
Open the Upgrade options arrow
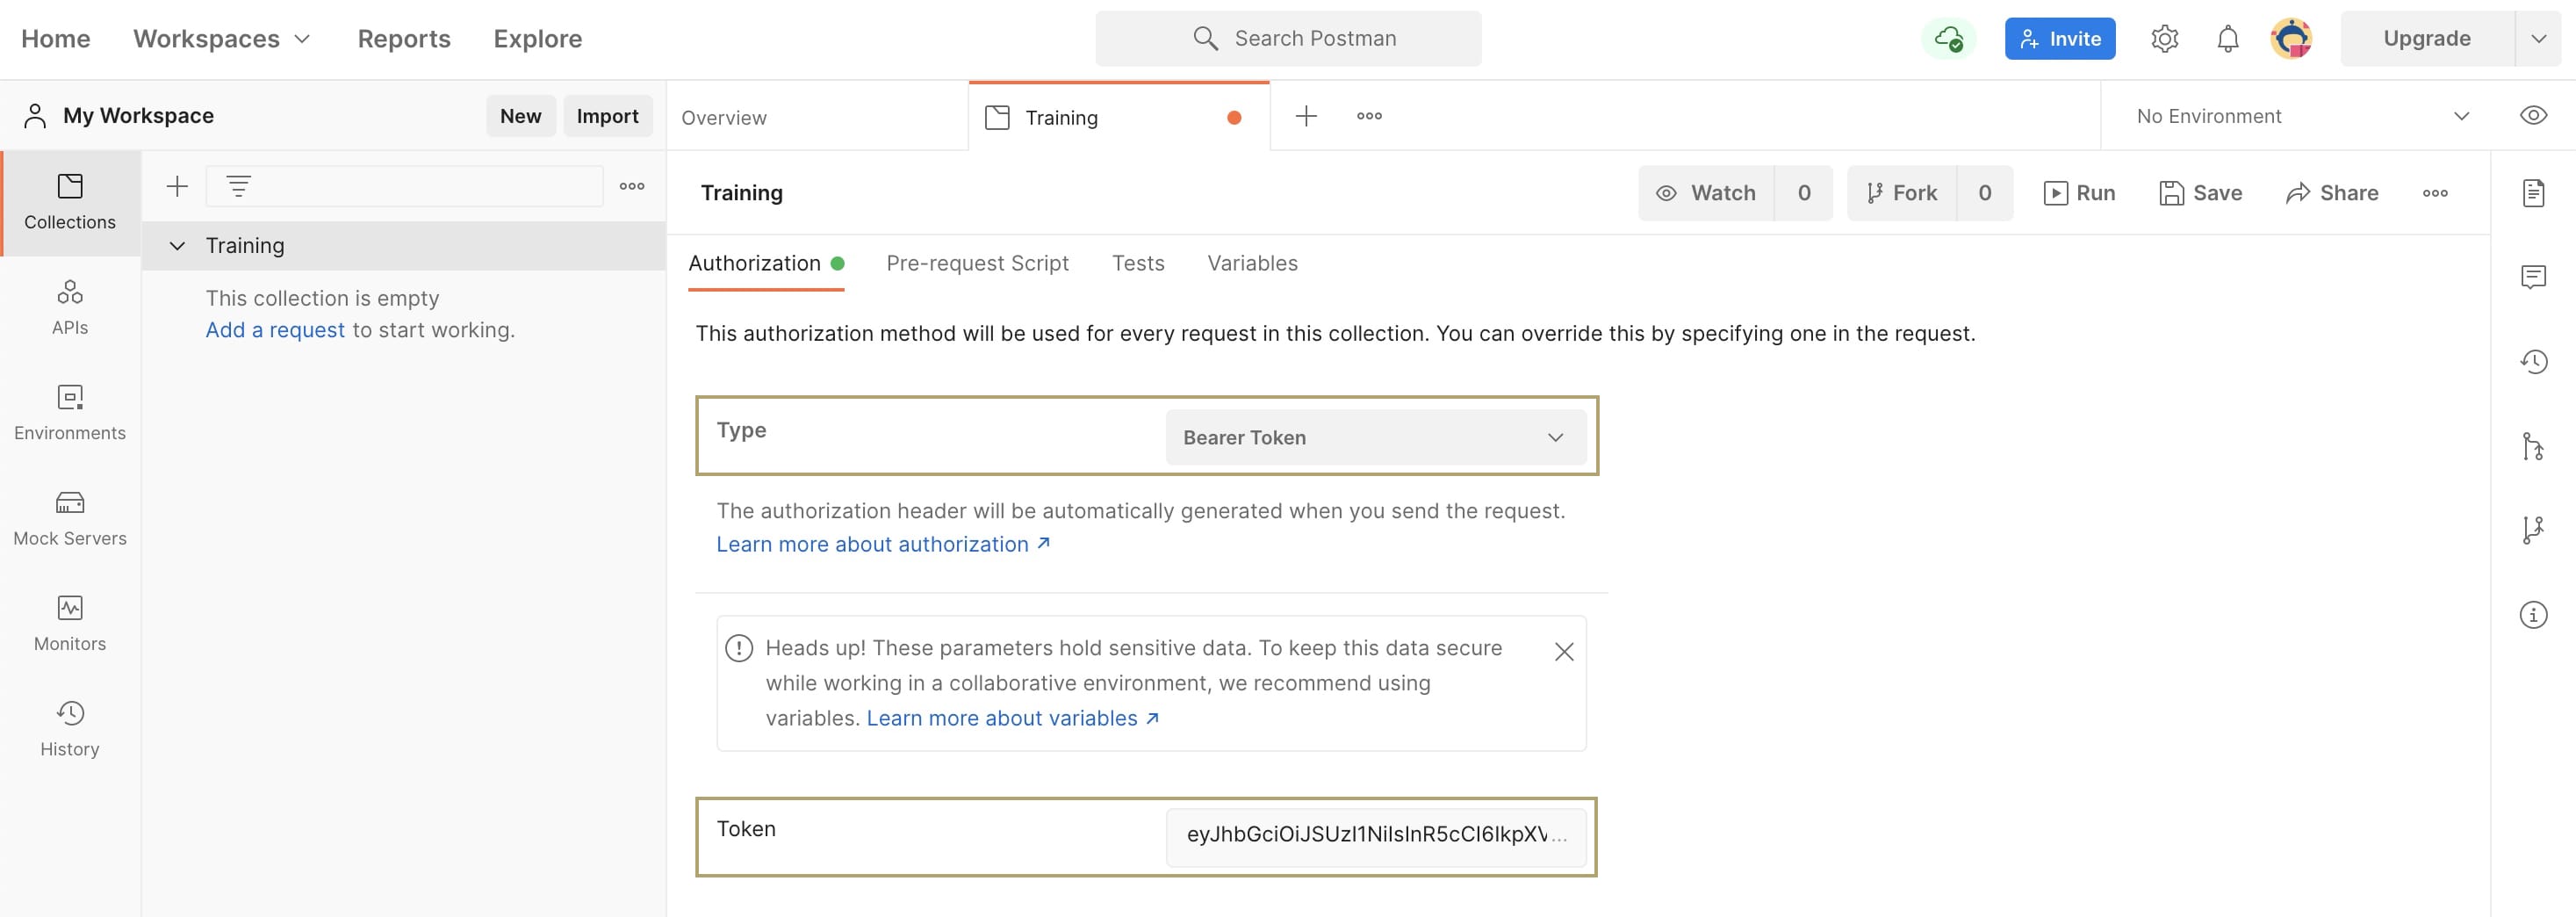click(2538, 39)
